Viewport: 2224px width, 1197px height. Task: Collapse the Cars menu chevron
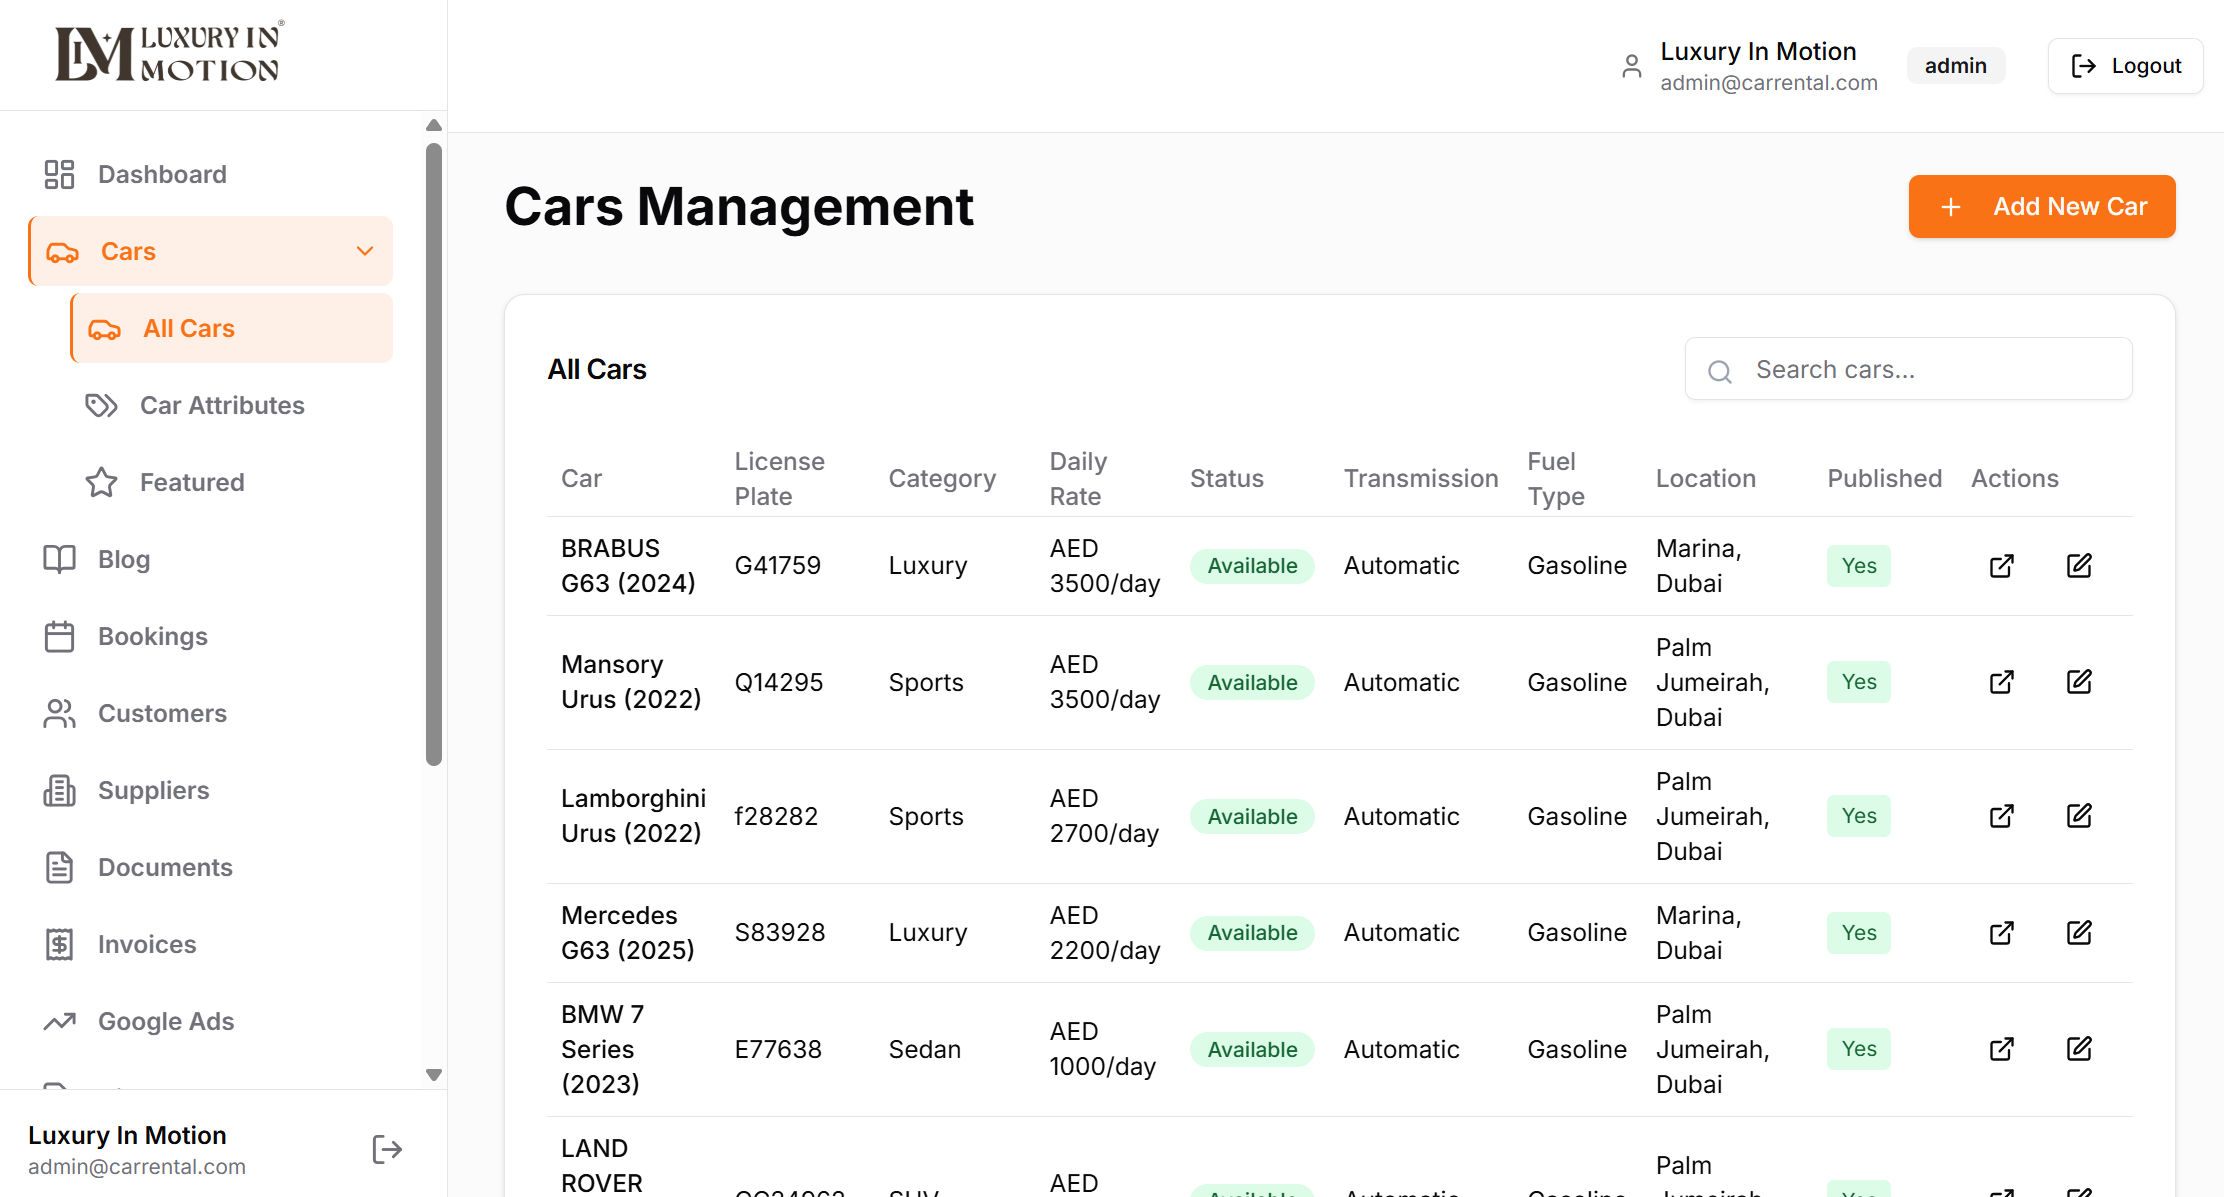click(x=365, y=251)
